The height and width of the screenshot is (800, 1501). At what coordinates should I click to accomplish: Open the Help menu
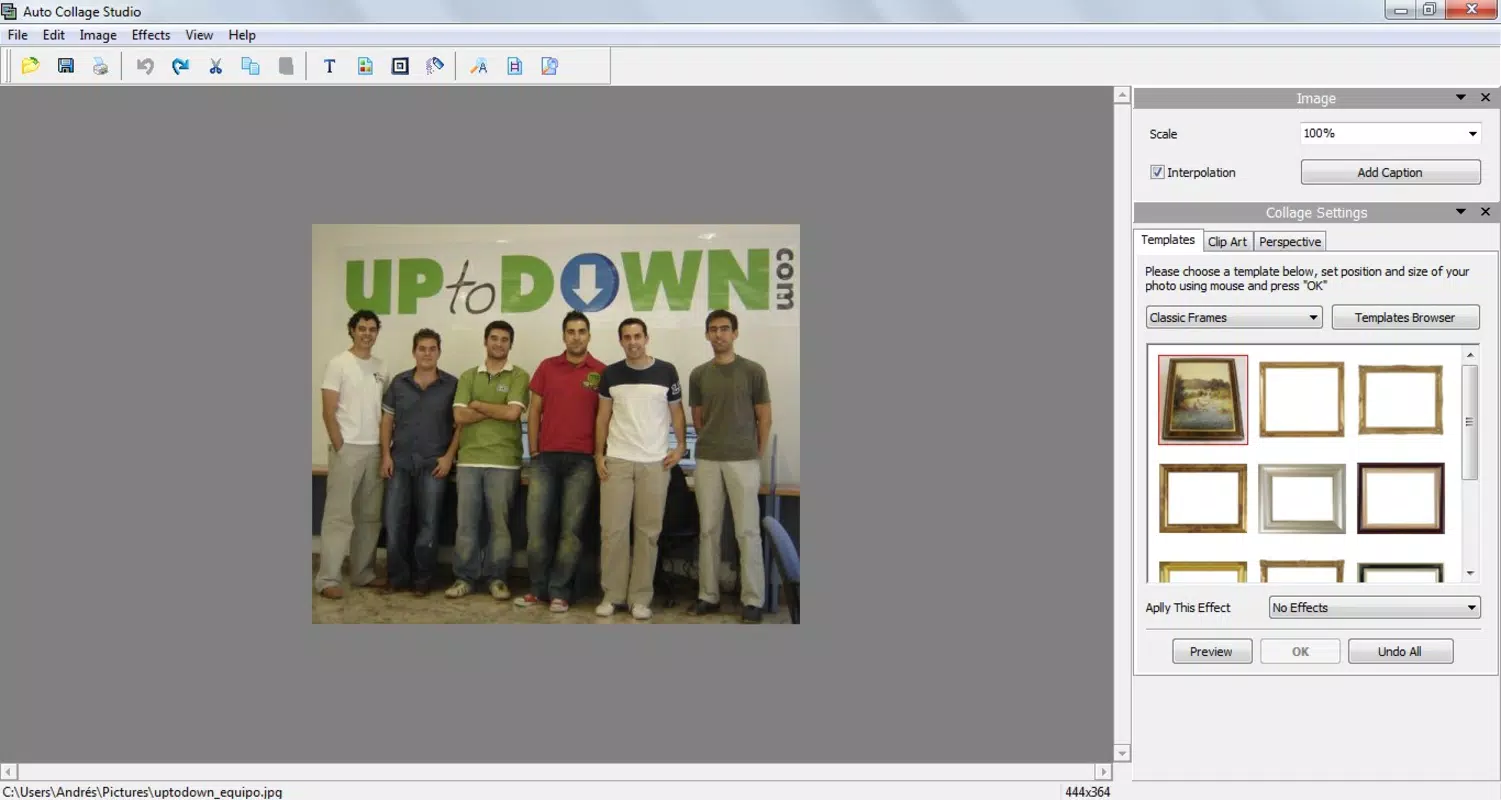coord(242,35)
